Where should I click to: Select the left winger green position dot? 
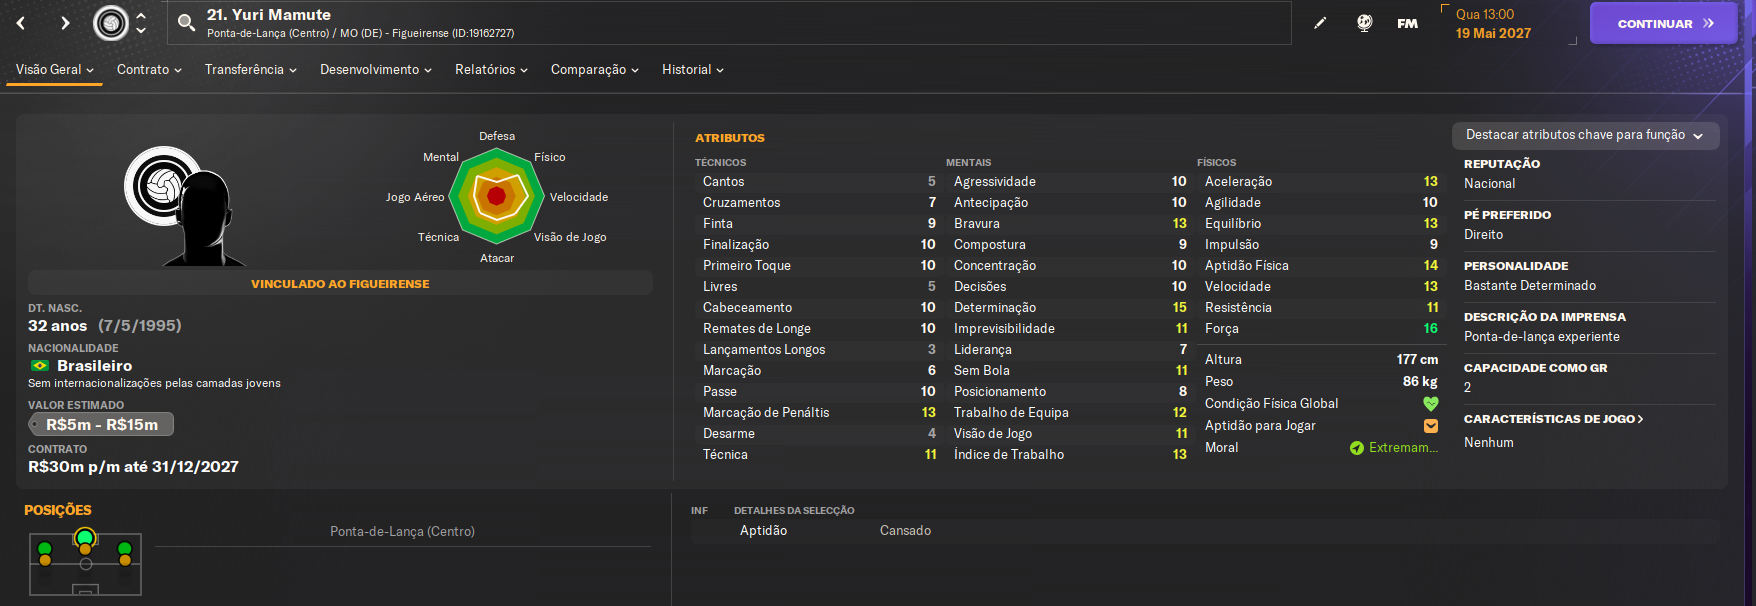tap(45, 548)
